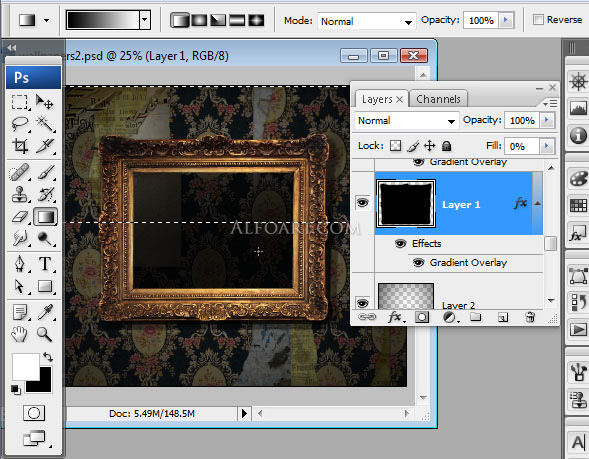Select the Hand tool

click(20, 334)
